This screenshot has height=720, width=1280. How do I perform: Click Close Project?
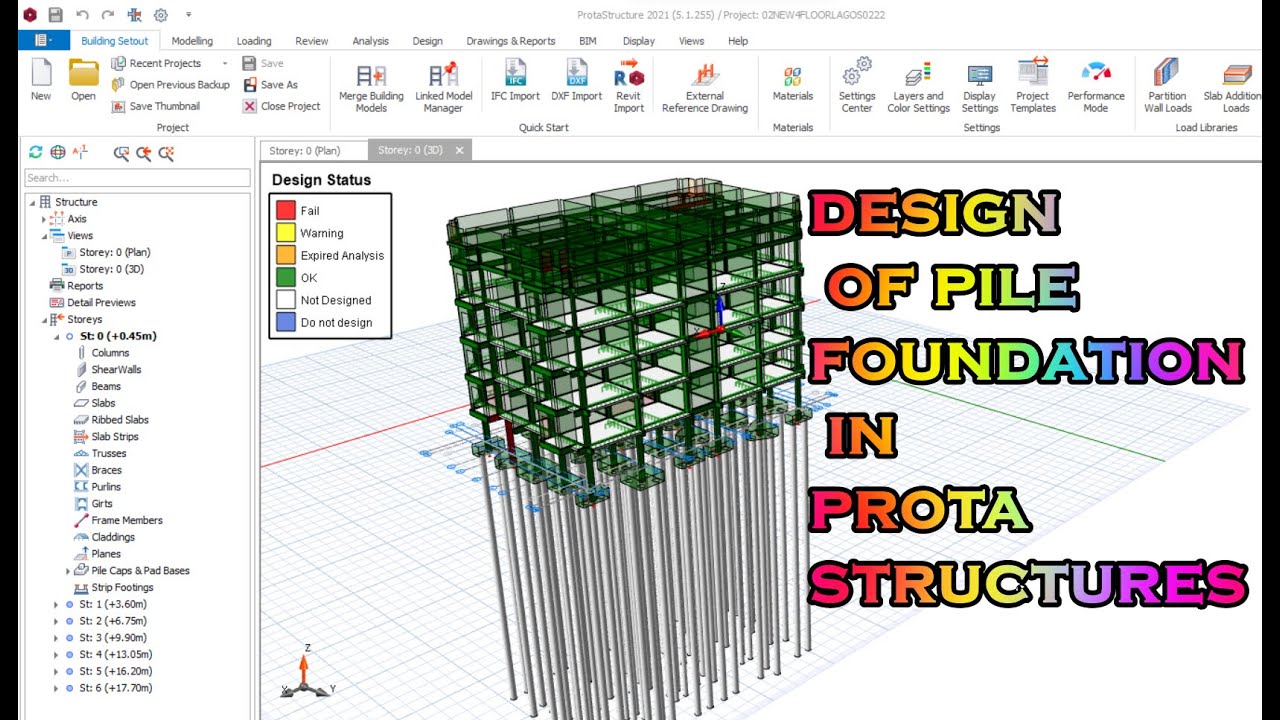tap(281, 106)
